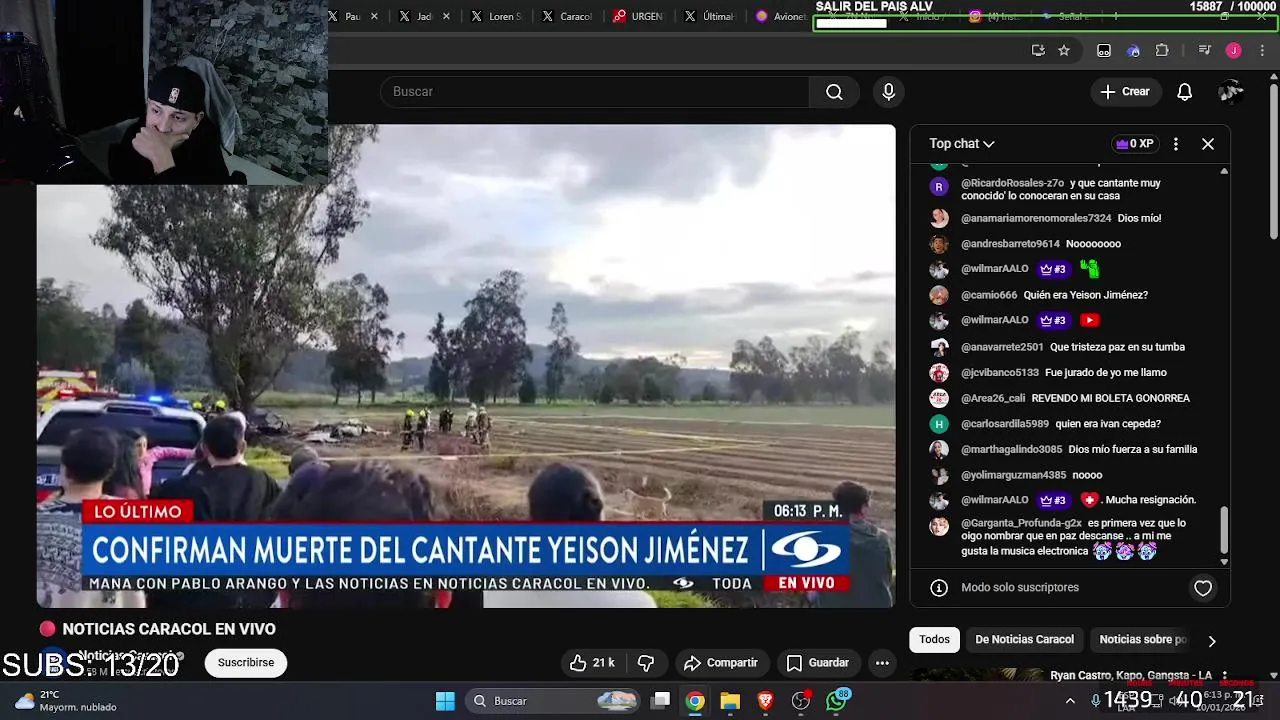1280x720 pixels.
Task: Click the Windows taskbar Buscar search box
Action: tap(553, 701)
